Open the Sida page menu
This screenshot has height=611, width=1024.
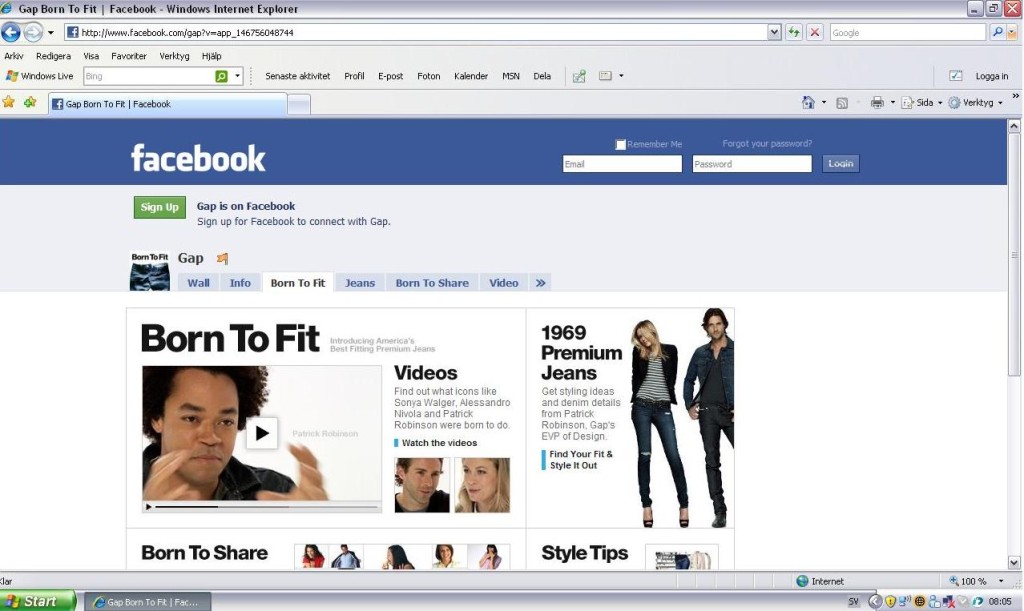(922, 102)
